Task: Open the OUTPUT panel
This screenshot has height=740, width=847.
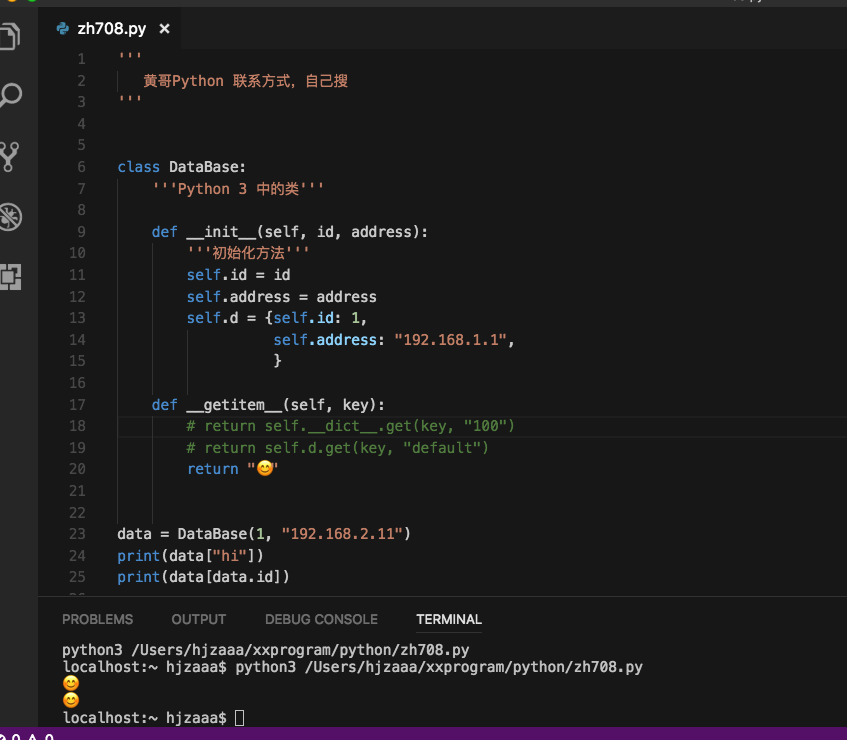Action: [x=198, y=620]
